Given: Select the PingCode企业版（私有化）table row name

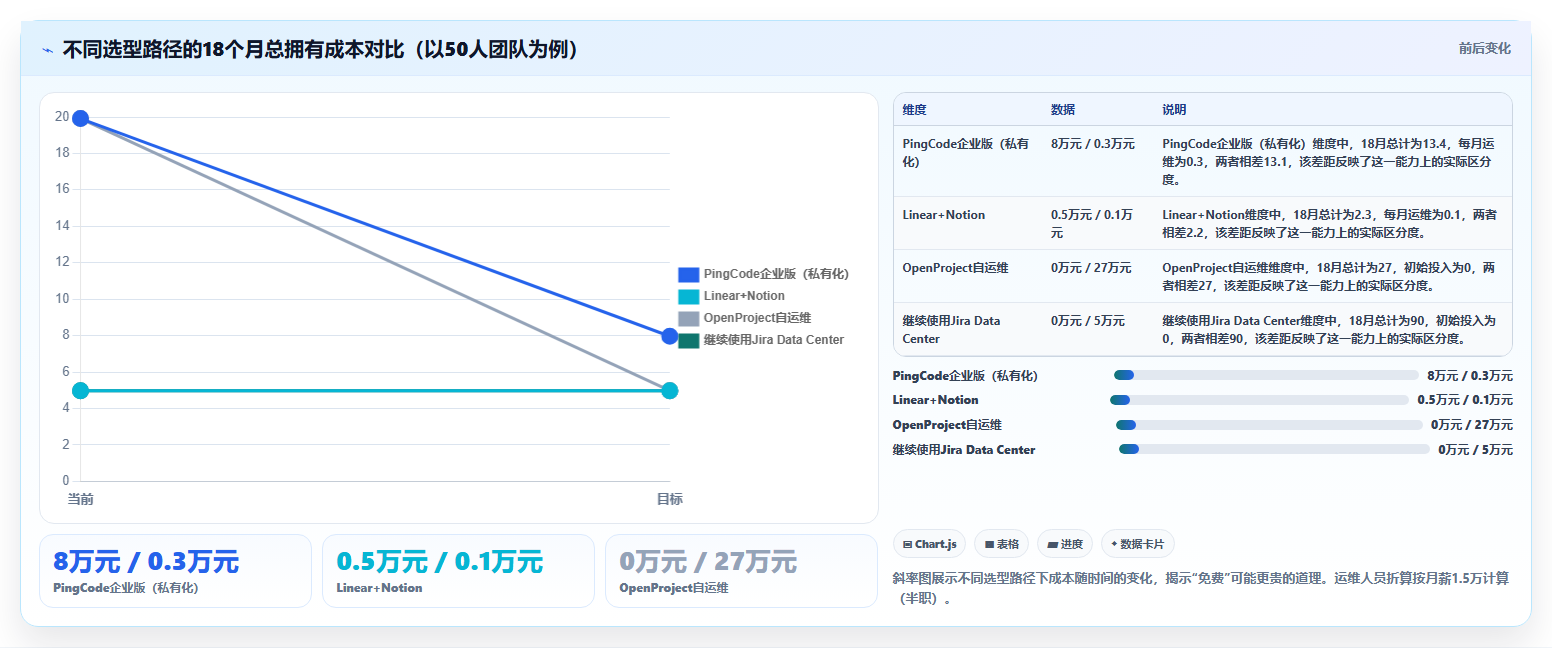Looking at the screenshot, I should [x=966, y=152].
